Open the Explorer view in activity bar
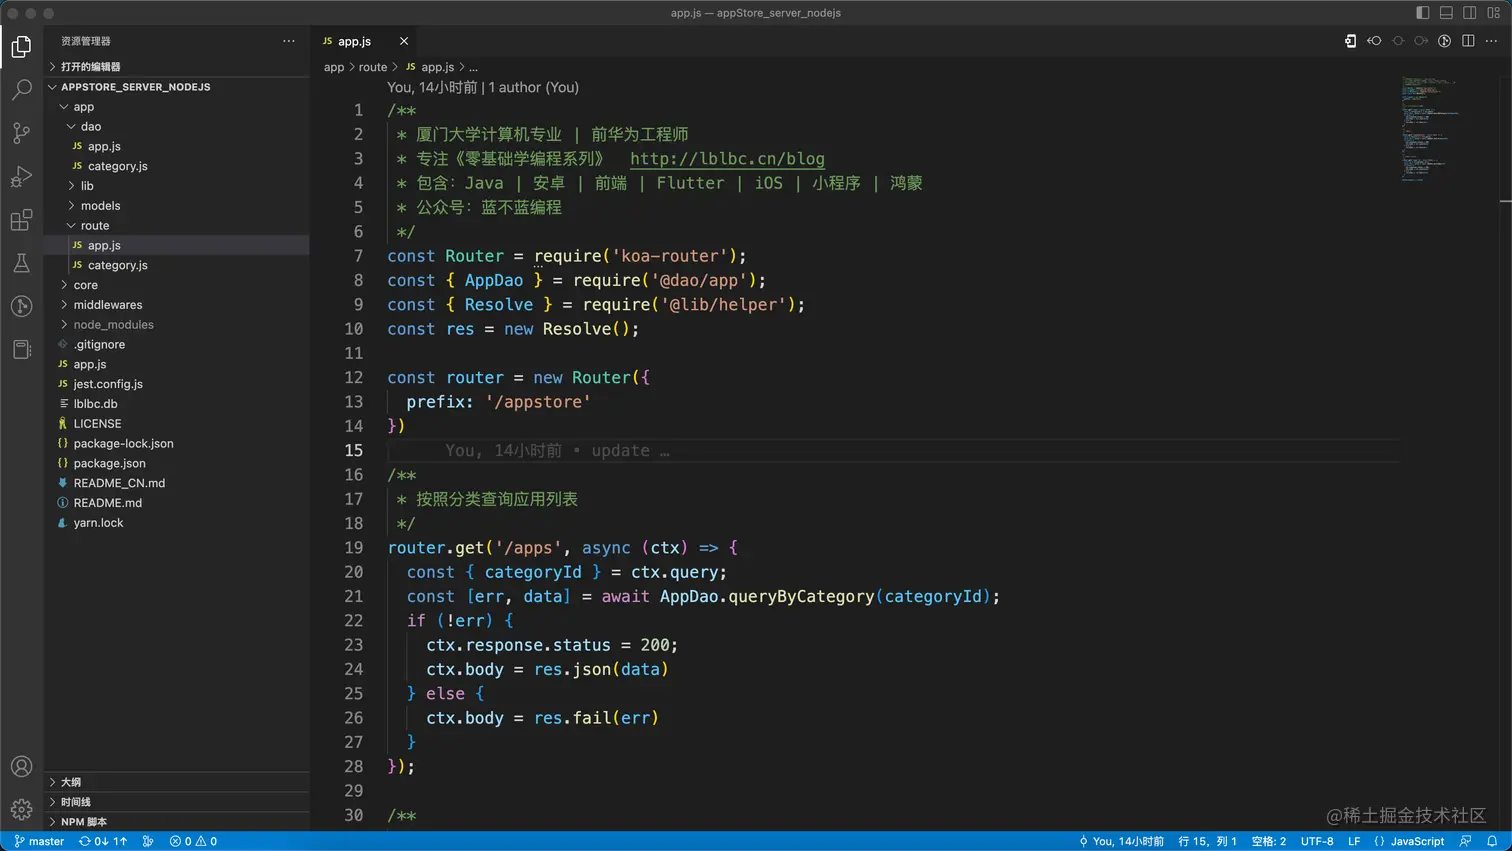 coord(21,46)
